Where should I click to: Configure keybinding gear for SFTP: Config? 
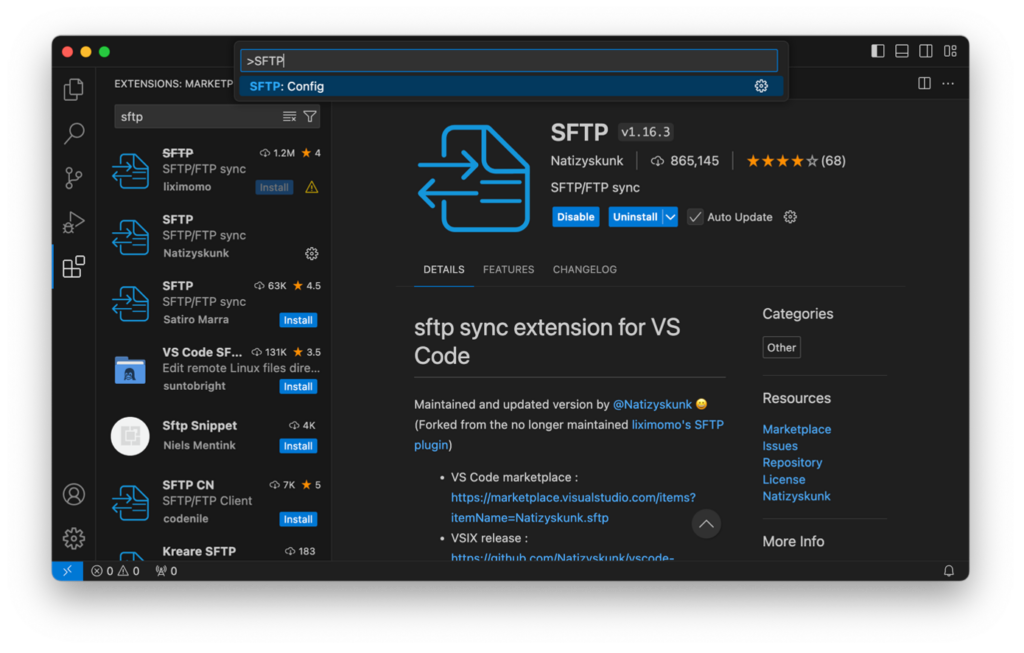click(761, 86)
